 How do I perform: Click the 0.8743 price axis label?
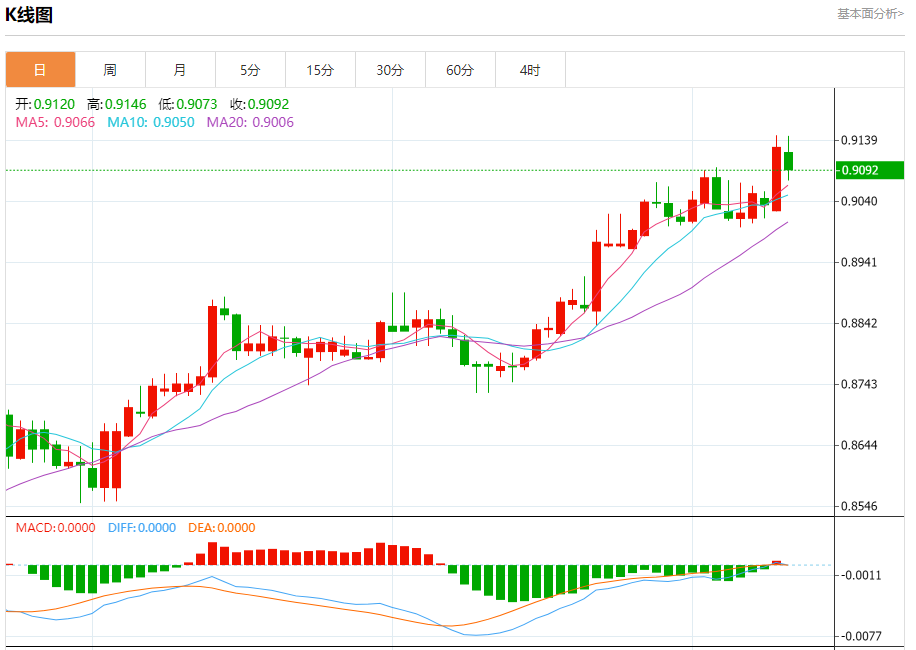(x=859, y=384)
